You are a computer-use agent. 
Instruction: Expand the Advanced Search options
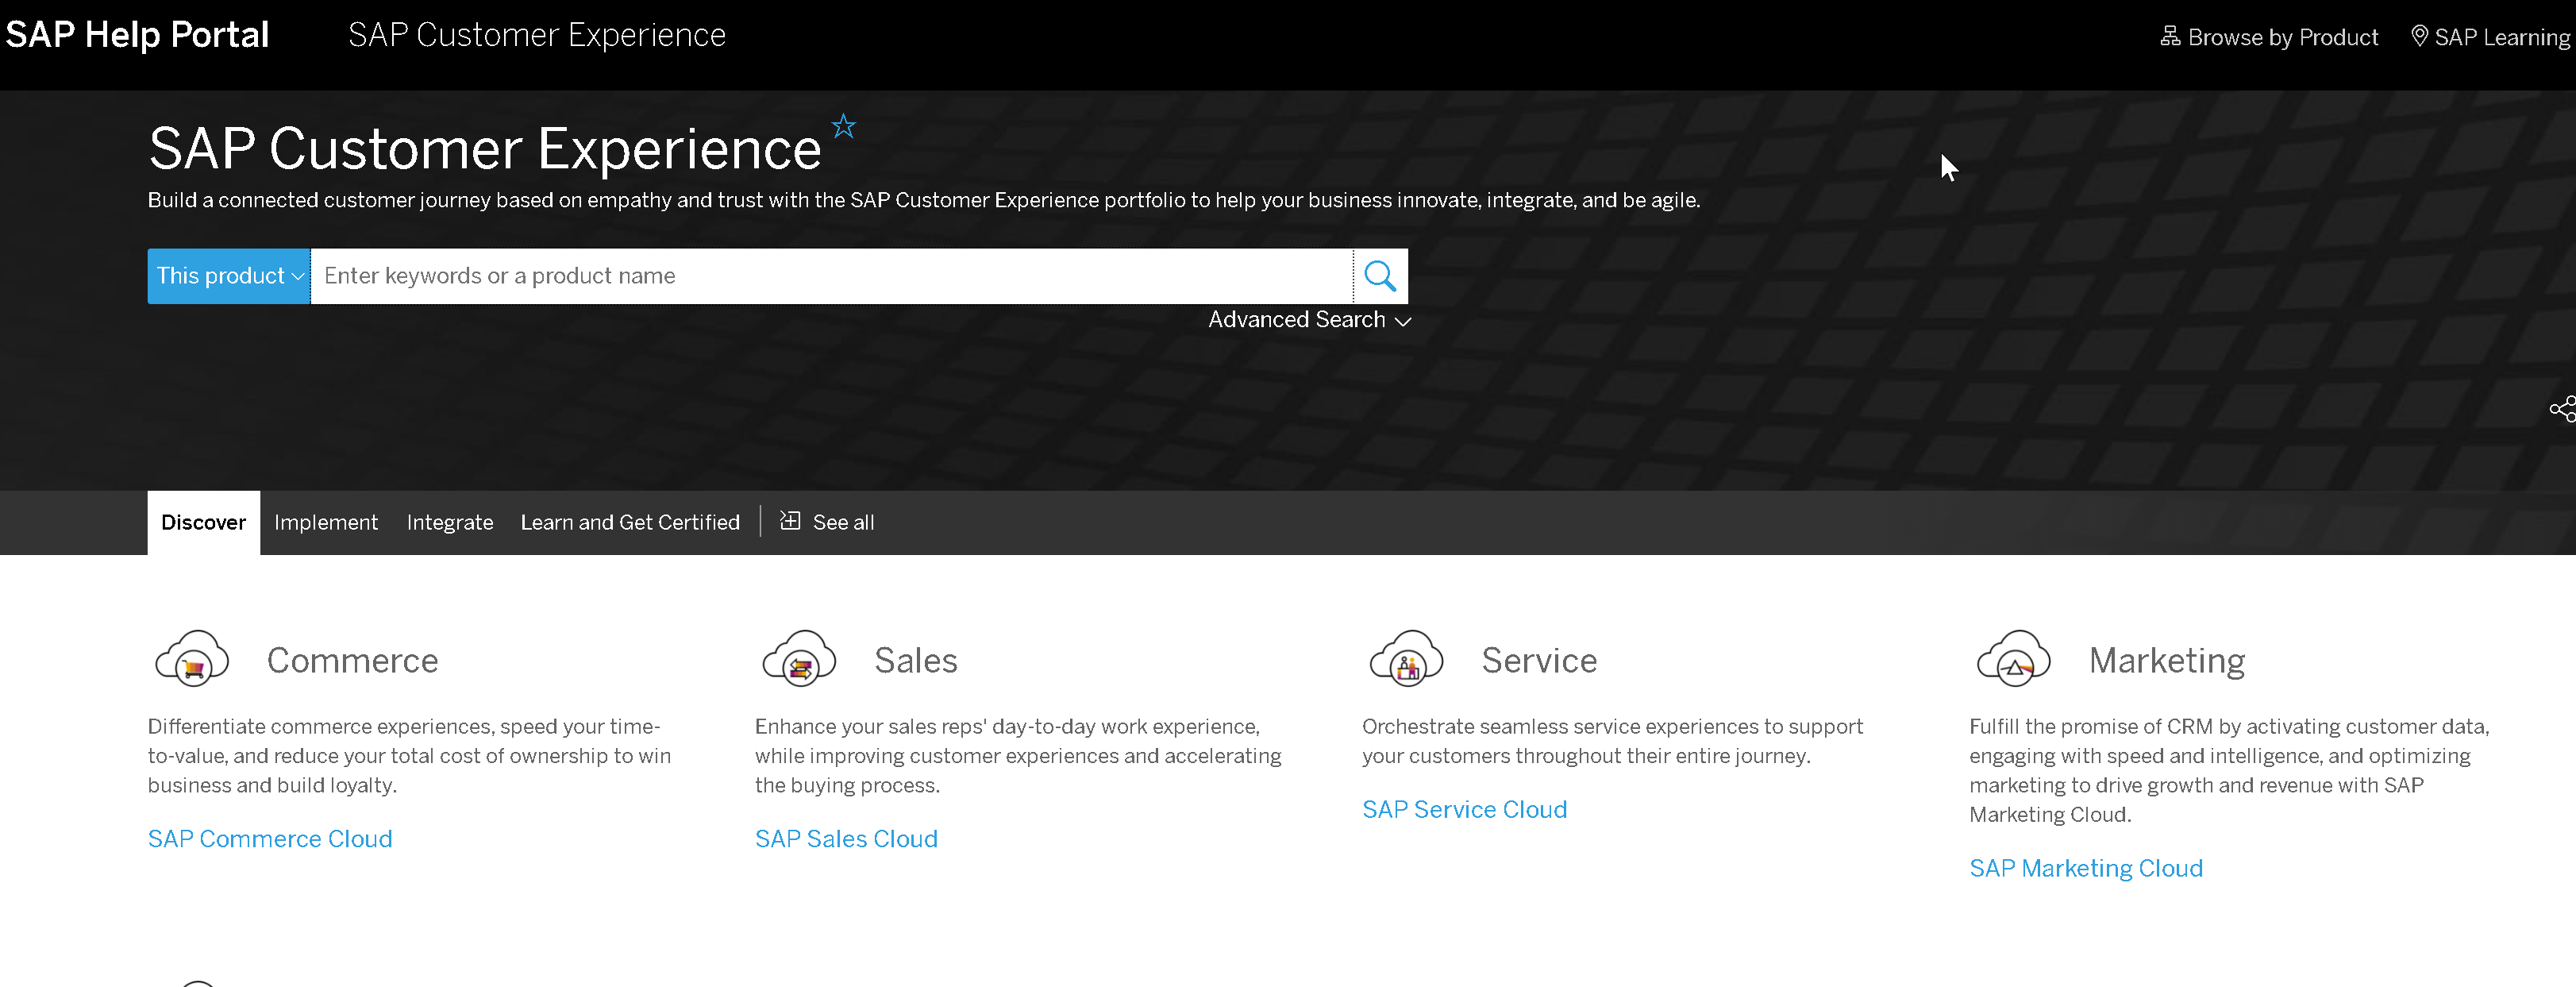(1309, 320)
